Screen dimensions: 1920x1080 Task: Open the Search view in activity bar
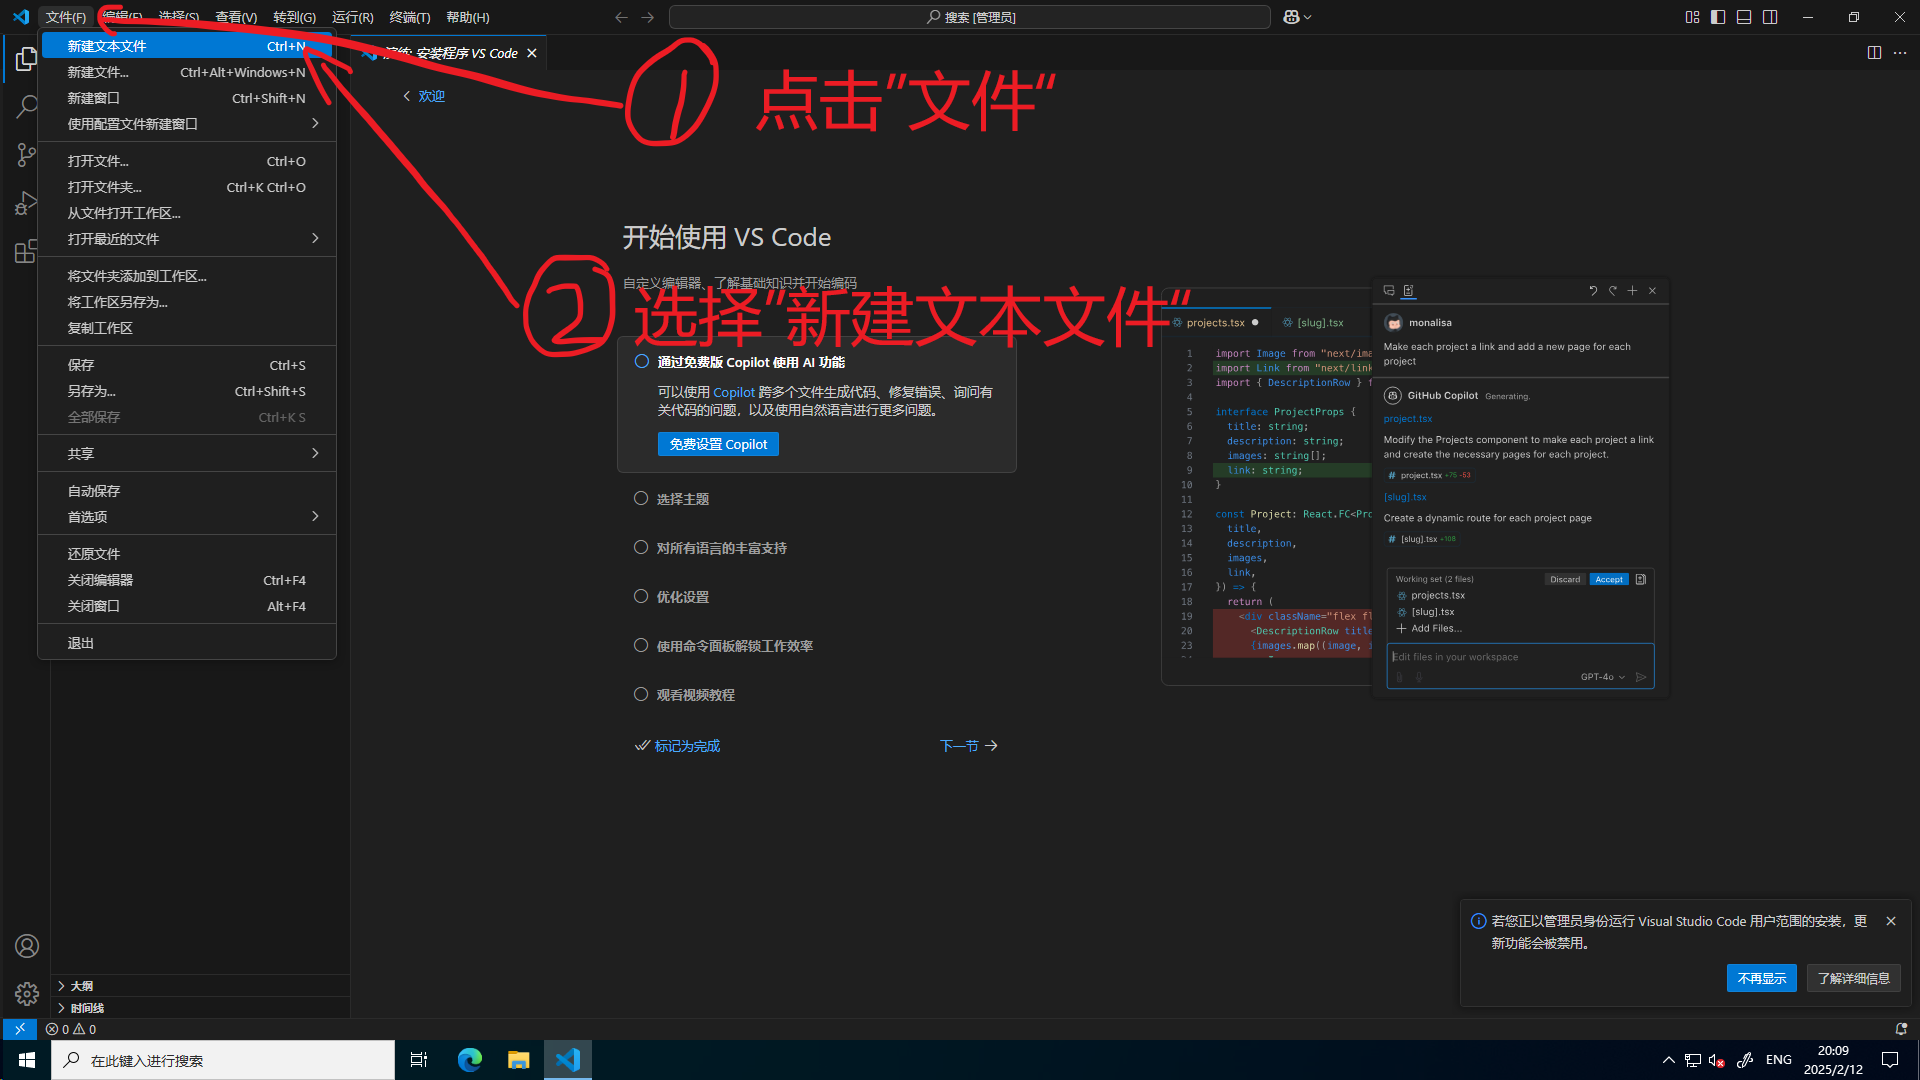26,107
